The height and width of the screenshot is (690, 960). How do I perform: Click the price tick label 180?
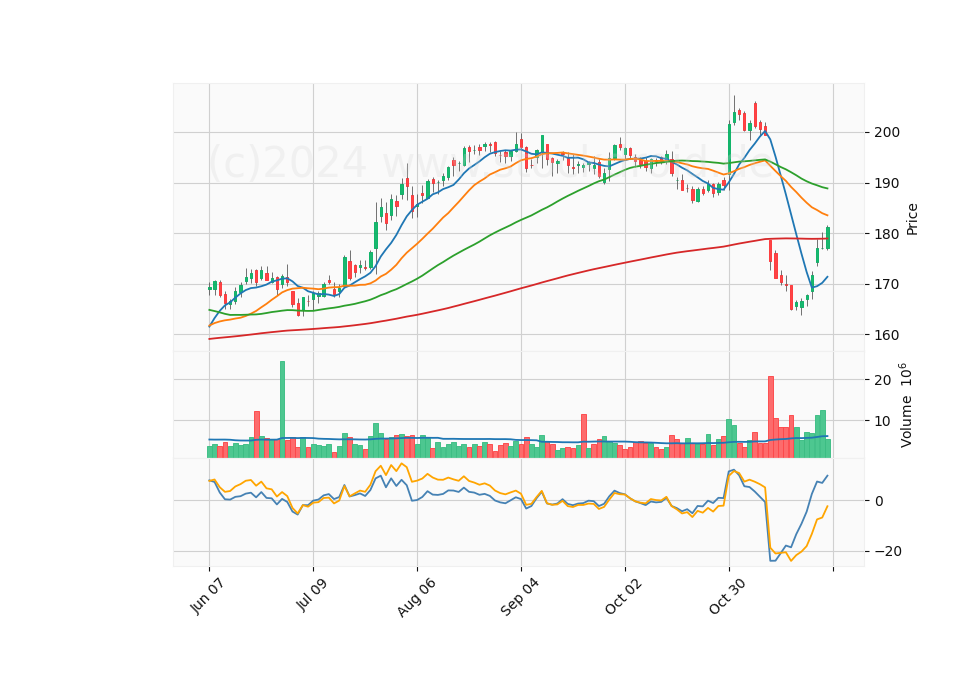(x=887, y=234)
